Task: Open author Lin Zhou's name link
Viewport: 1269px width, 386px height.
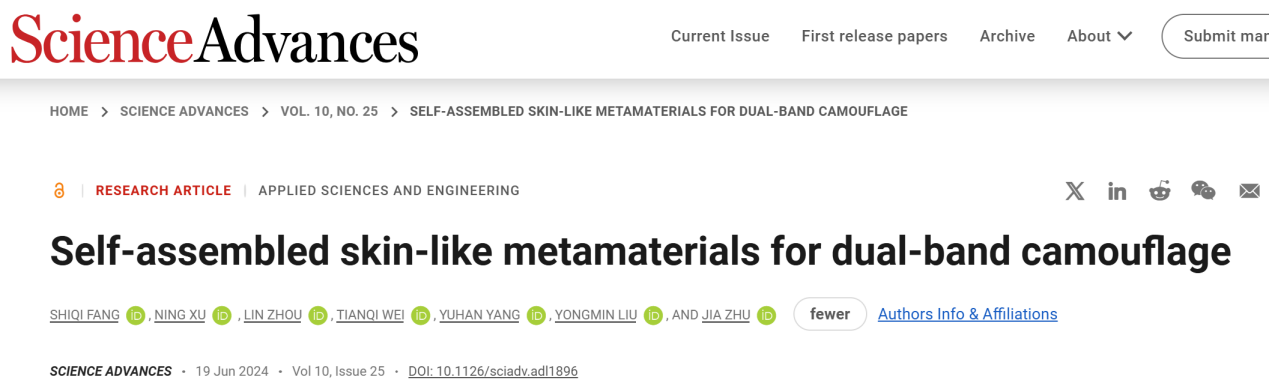Action: click(x=272, y=315)
